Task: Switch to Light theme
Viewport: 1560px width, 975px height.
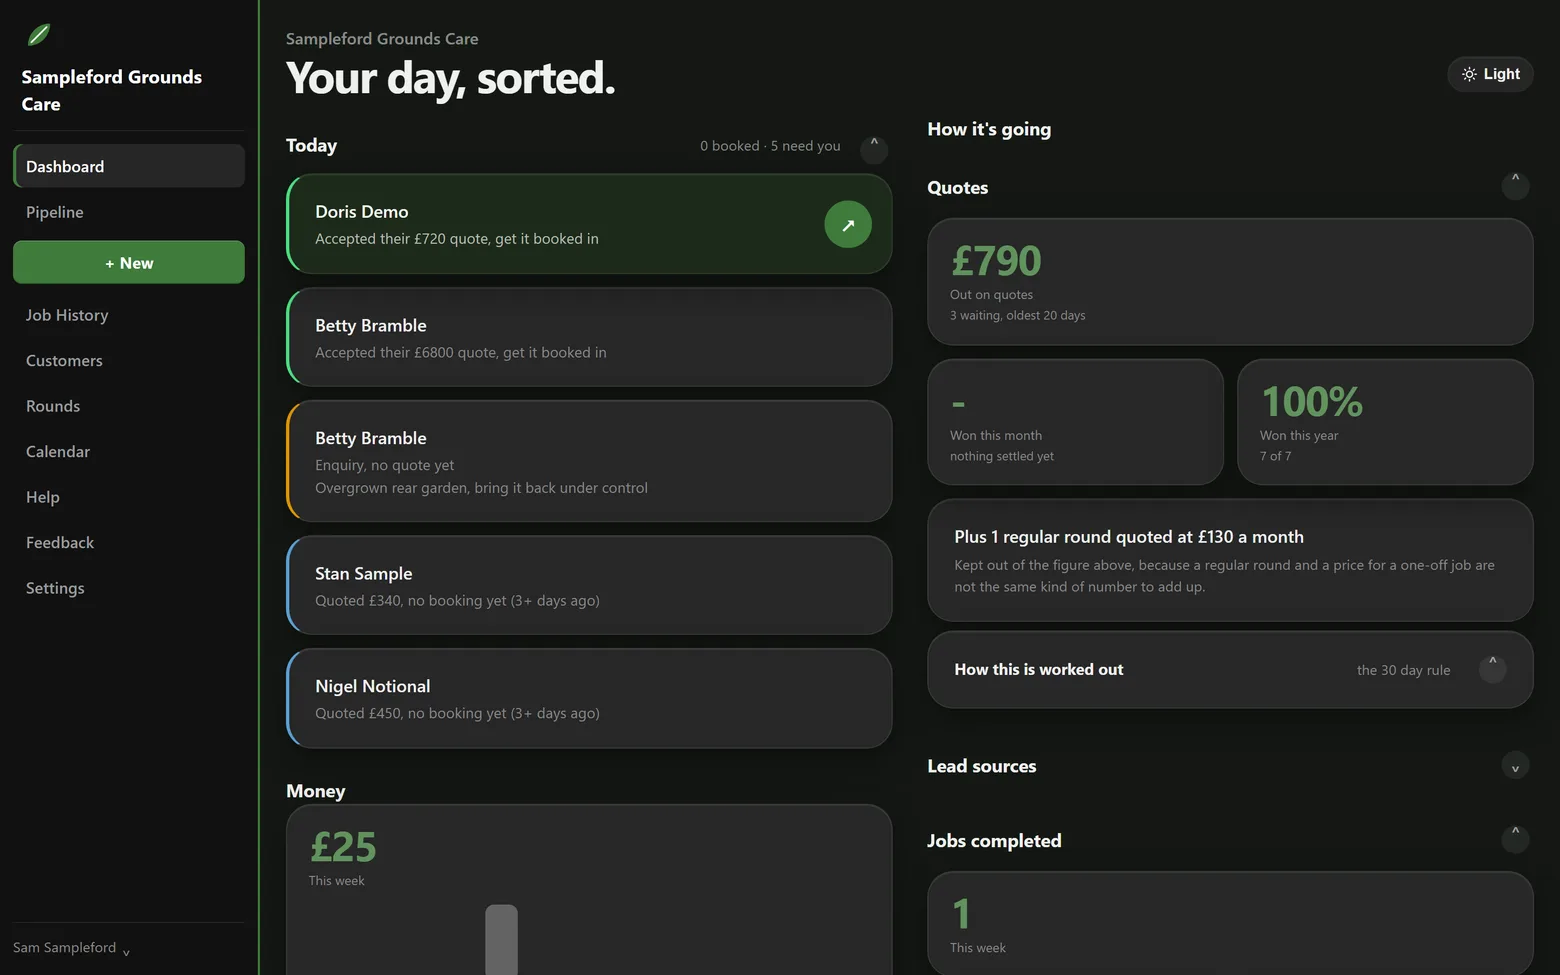Action: pyautogui.click(x=1490, y=74)
